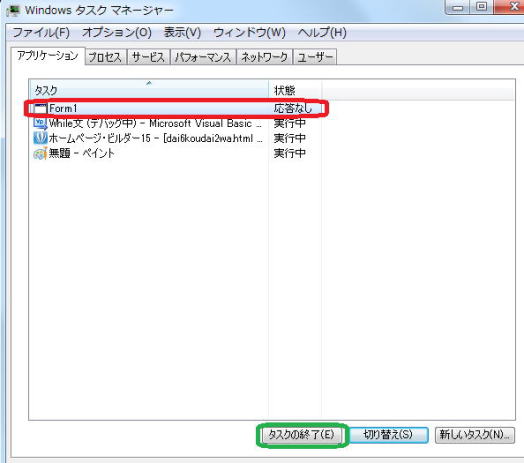Image resolution: width=524 pixels, height=463 pixels.
Task: Minimize the Task Manager window
Action: click(x=458, y=7)
